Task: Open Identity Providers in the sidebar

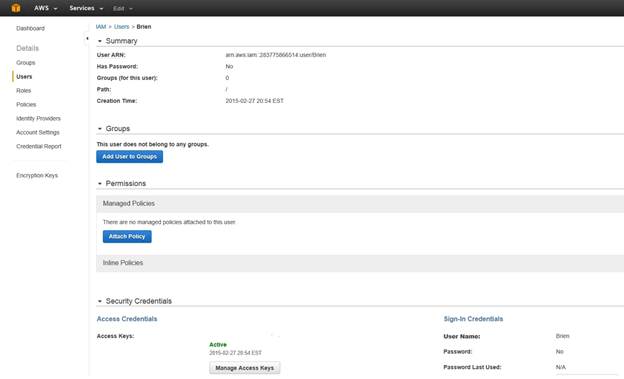Action: tap(38, 118)
